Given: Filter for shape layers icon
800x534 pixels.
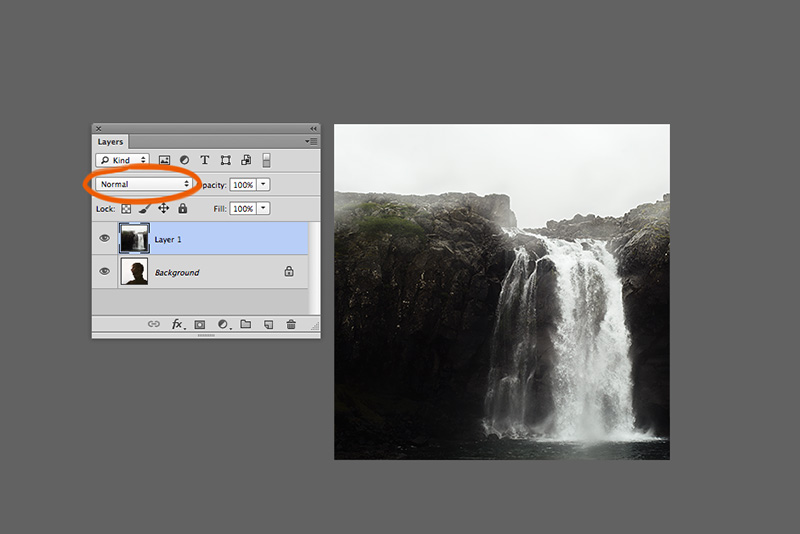Looking at the screenshot, I should (226, 160).
